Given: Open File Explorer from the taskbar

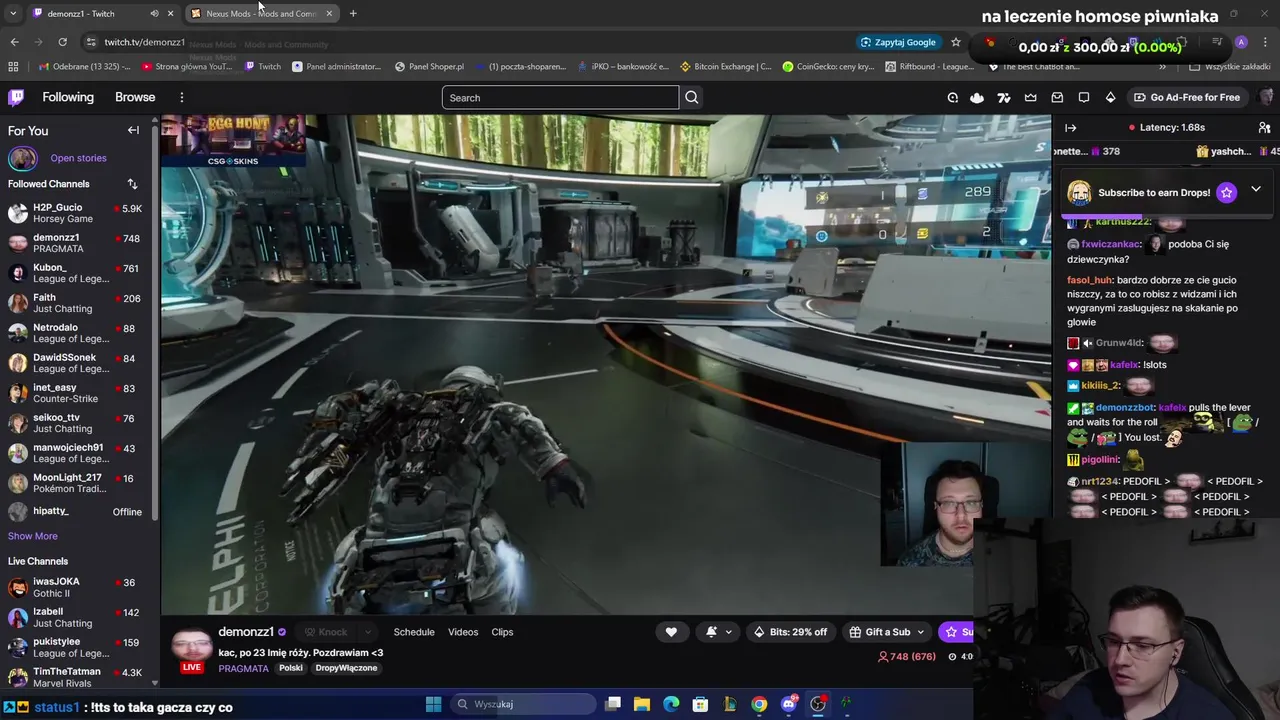Looking at the screenshot, I should tap(642, 704).
